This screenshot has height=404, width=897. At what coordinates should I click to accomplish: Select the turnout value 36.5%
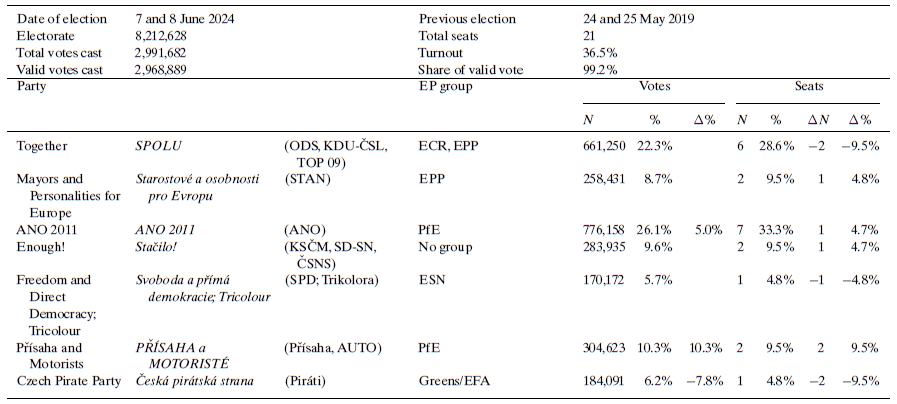pos(600,53)
